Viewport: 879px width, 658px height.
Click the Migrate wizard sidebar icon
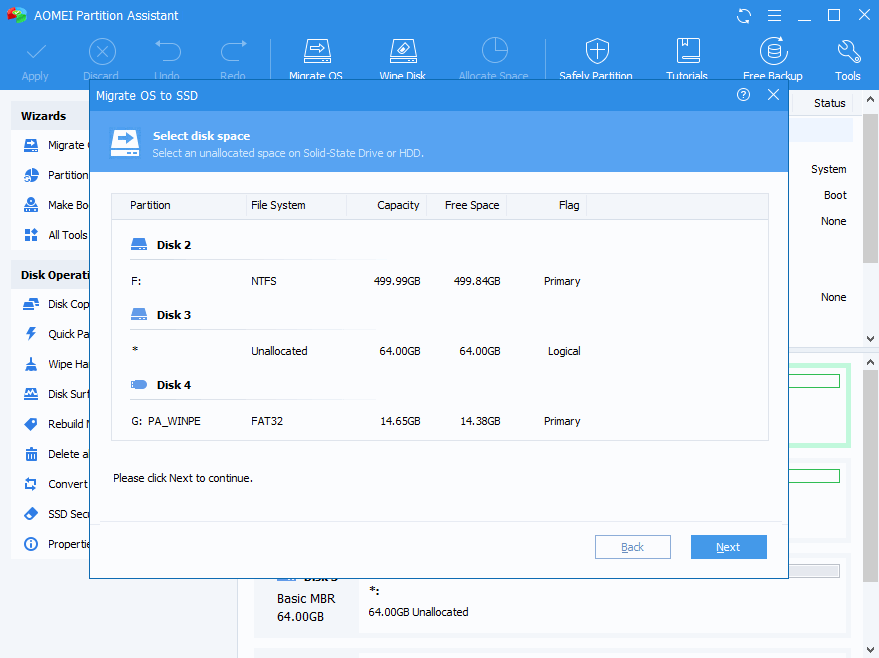click(31, 145)
